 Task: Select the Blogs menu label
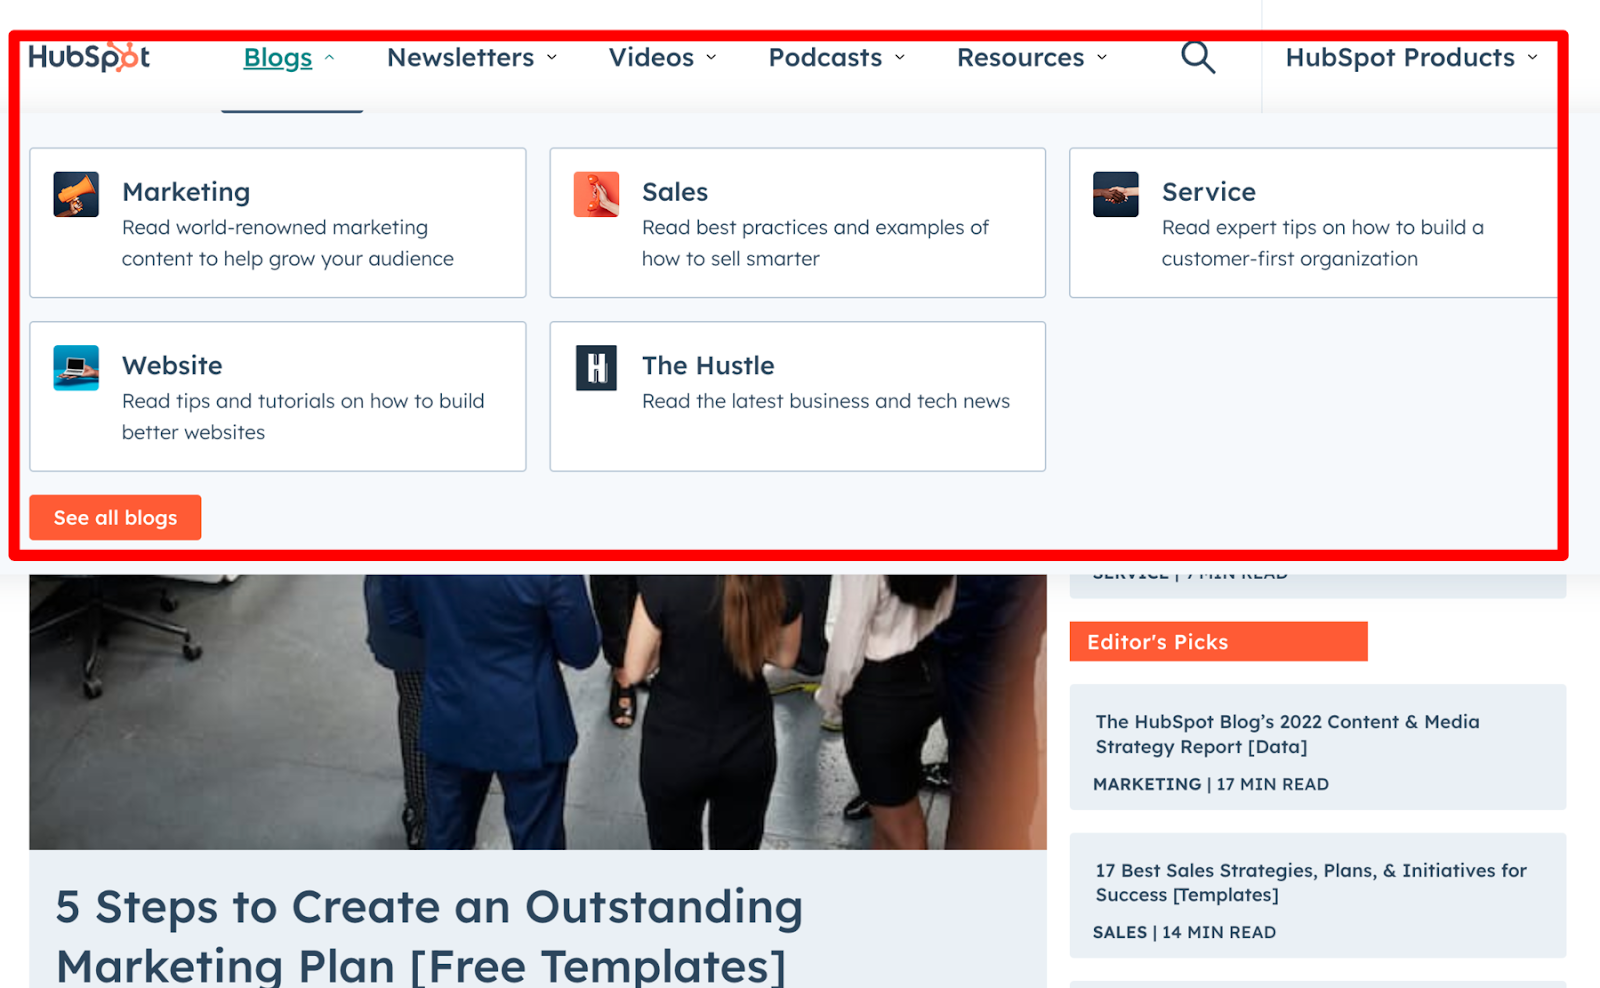pyautogui.click(x=278, y=58)
